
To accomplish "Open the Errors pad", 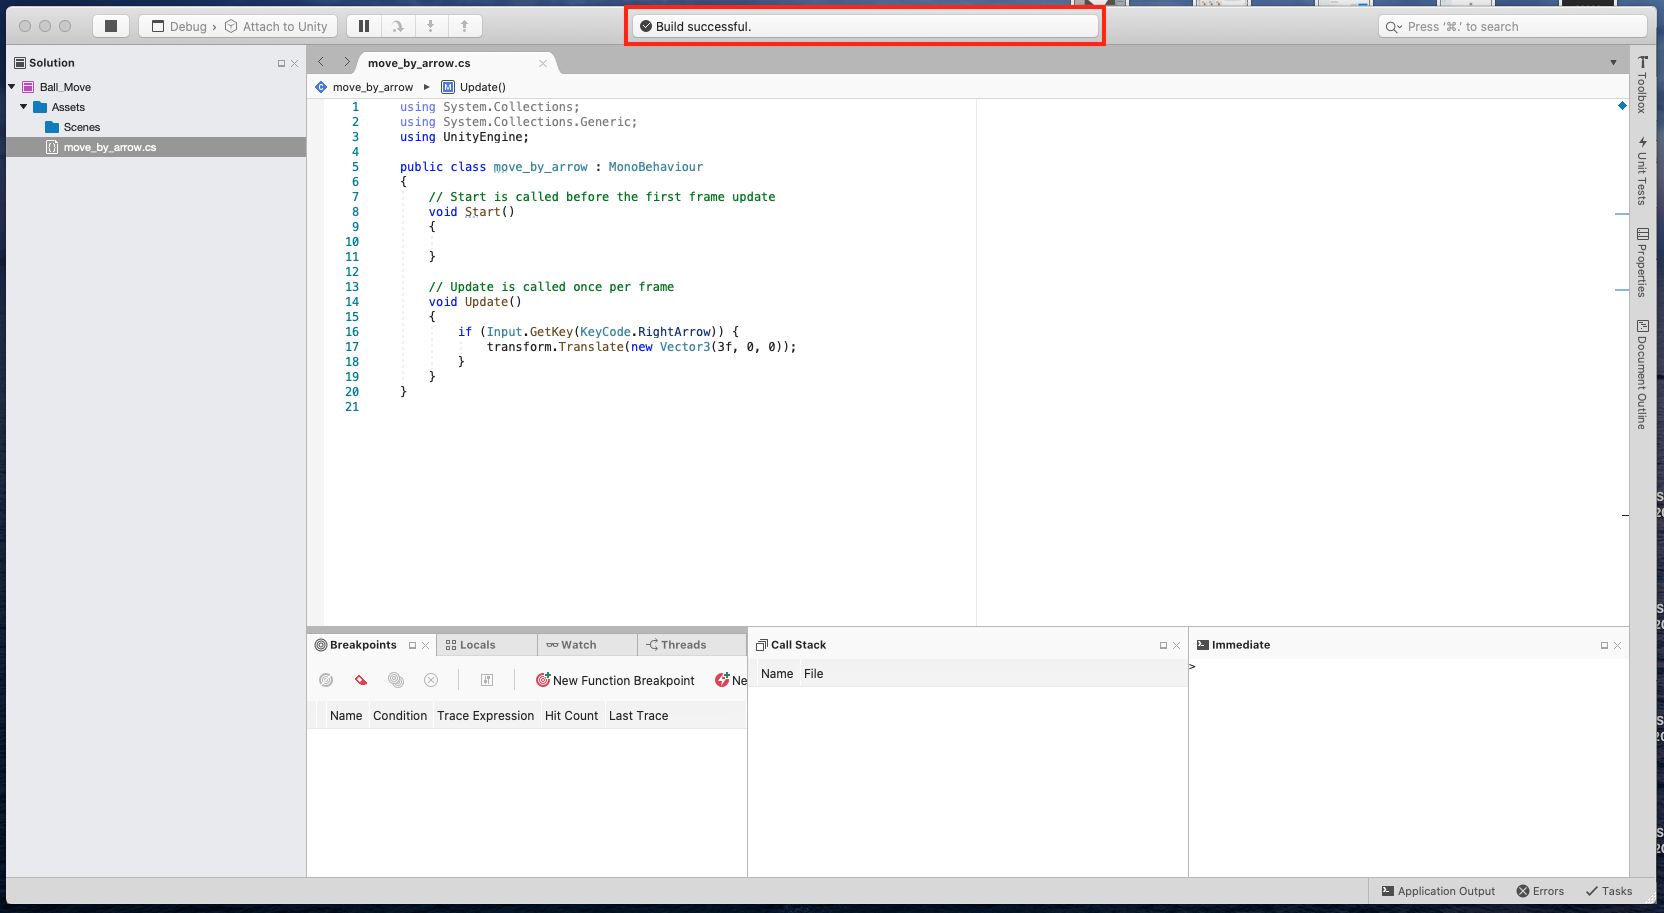I will pos(1540,891).
